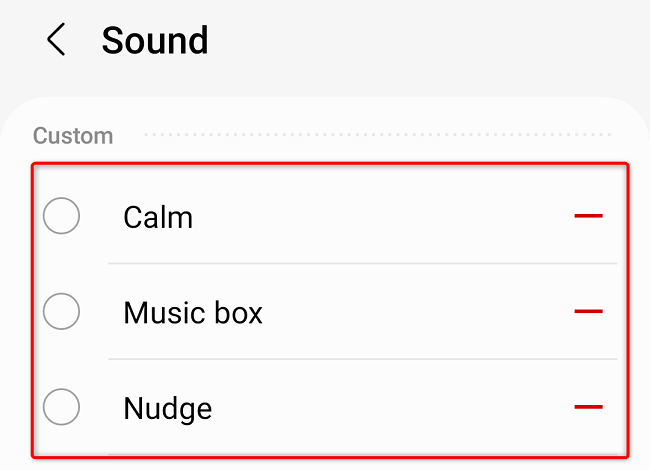Screen dimensions: 650x470
Task: Select the Calm radio button
Action: [x=62, y=216]
